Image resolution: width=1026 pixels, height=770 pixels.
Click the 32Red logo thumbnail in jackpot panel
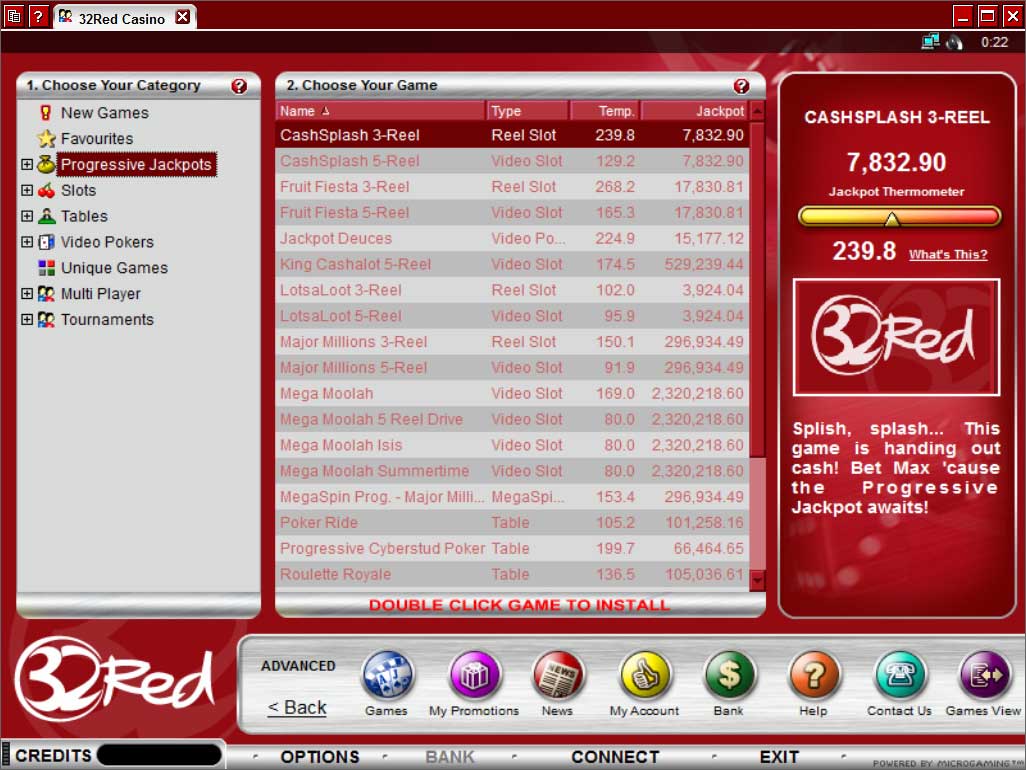point(896,337)
